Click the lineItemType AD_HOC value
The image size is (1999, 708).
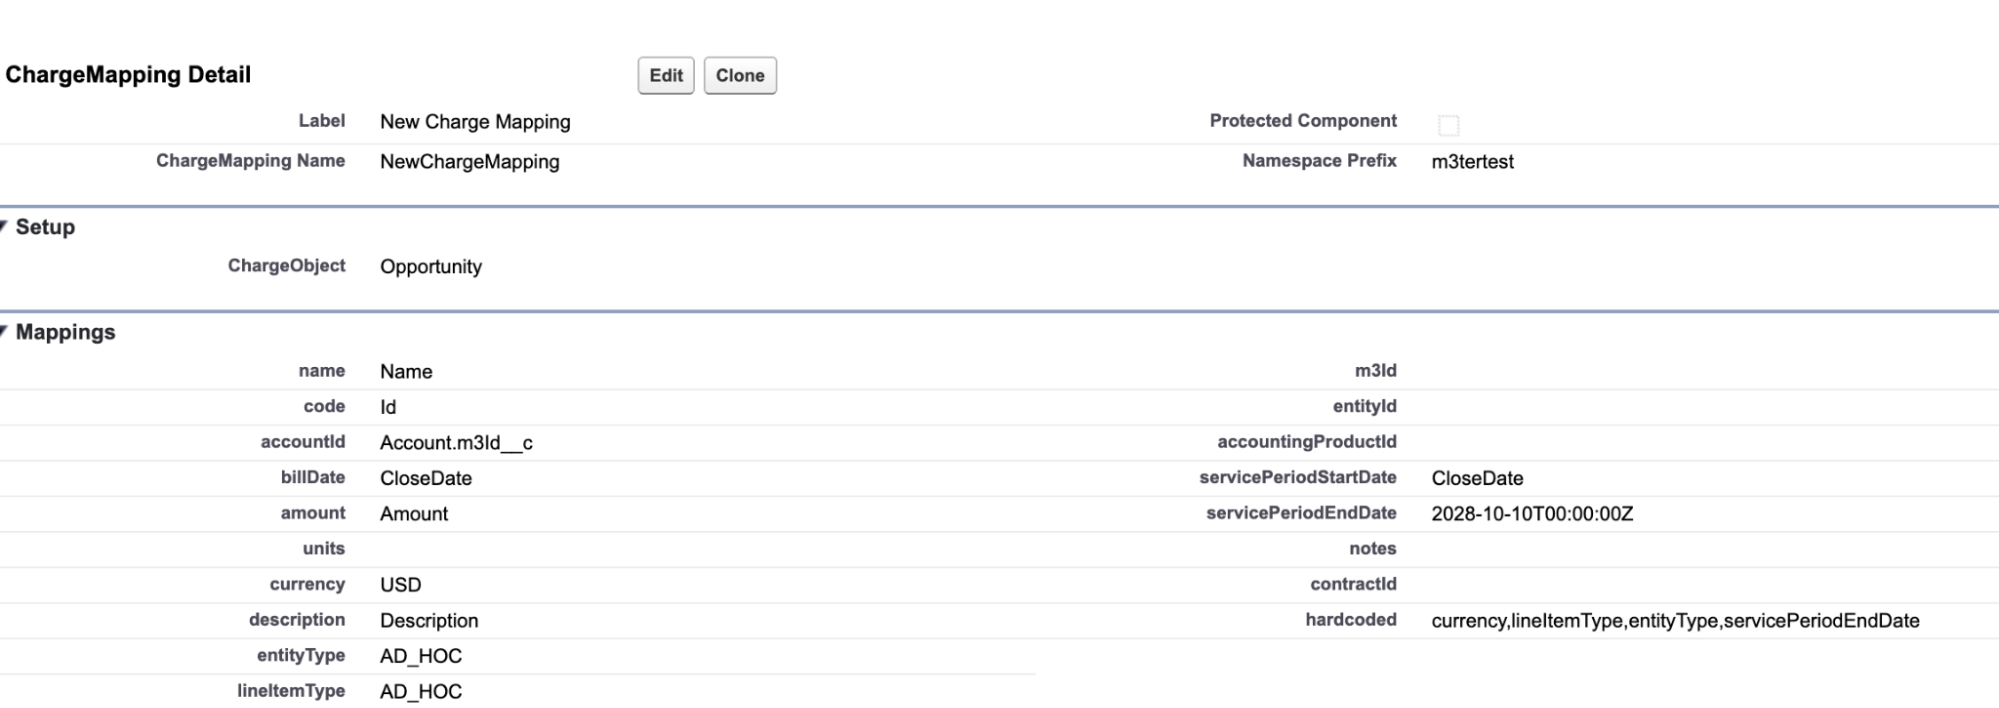tap(420, 692)
